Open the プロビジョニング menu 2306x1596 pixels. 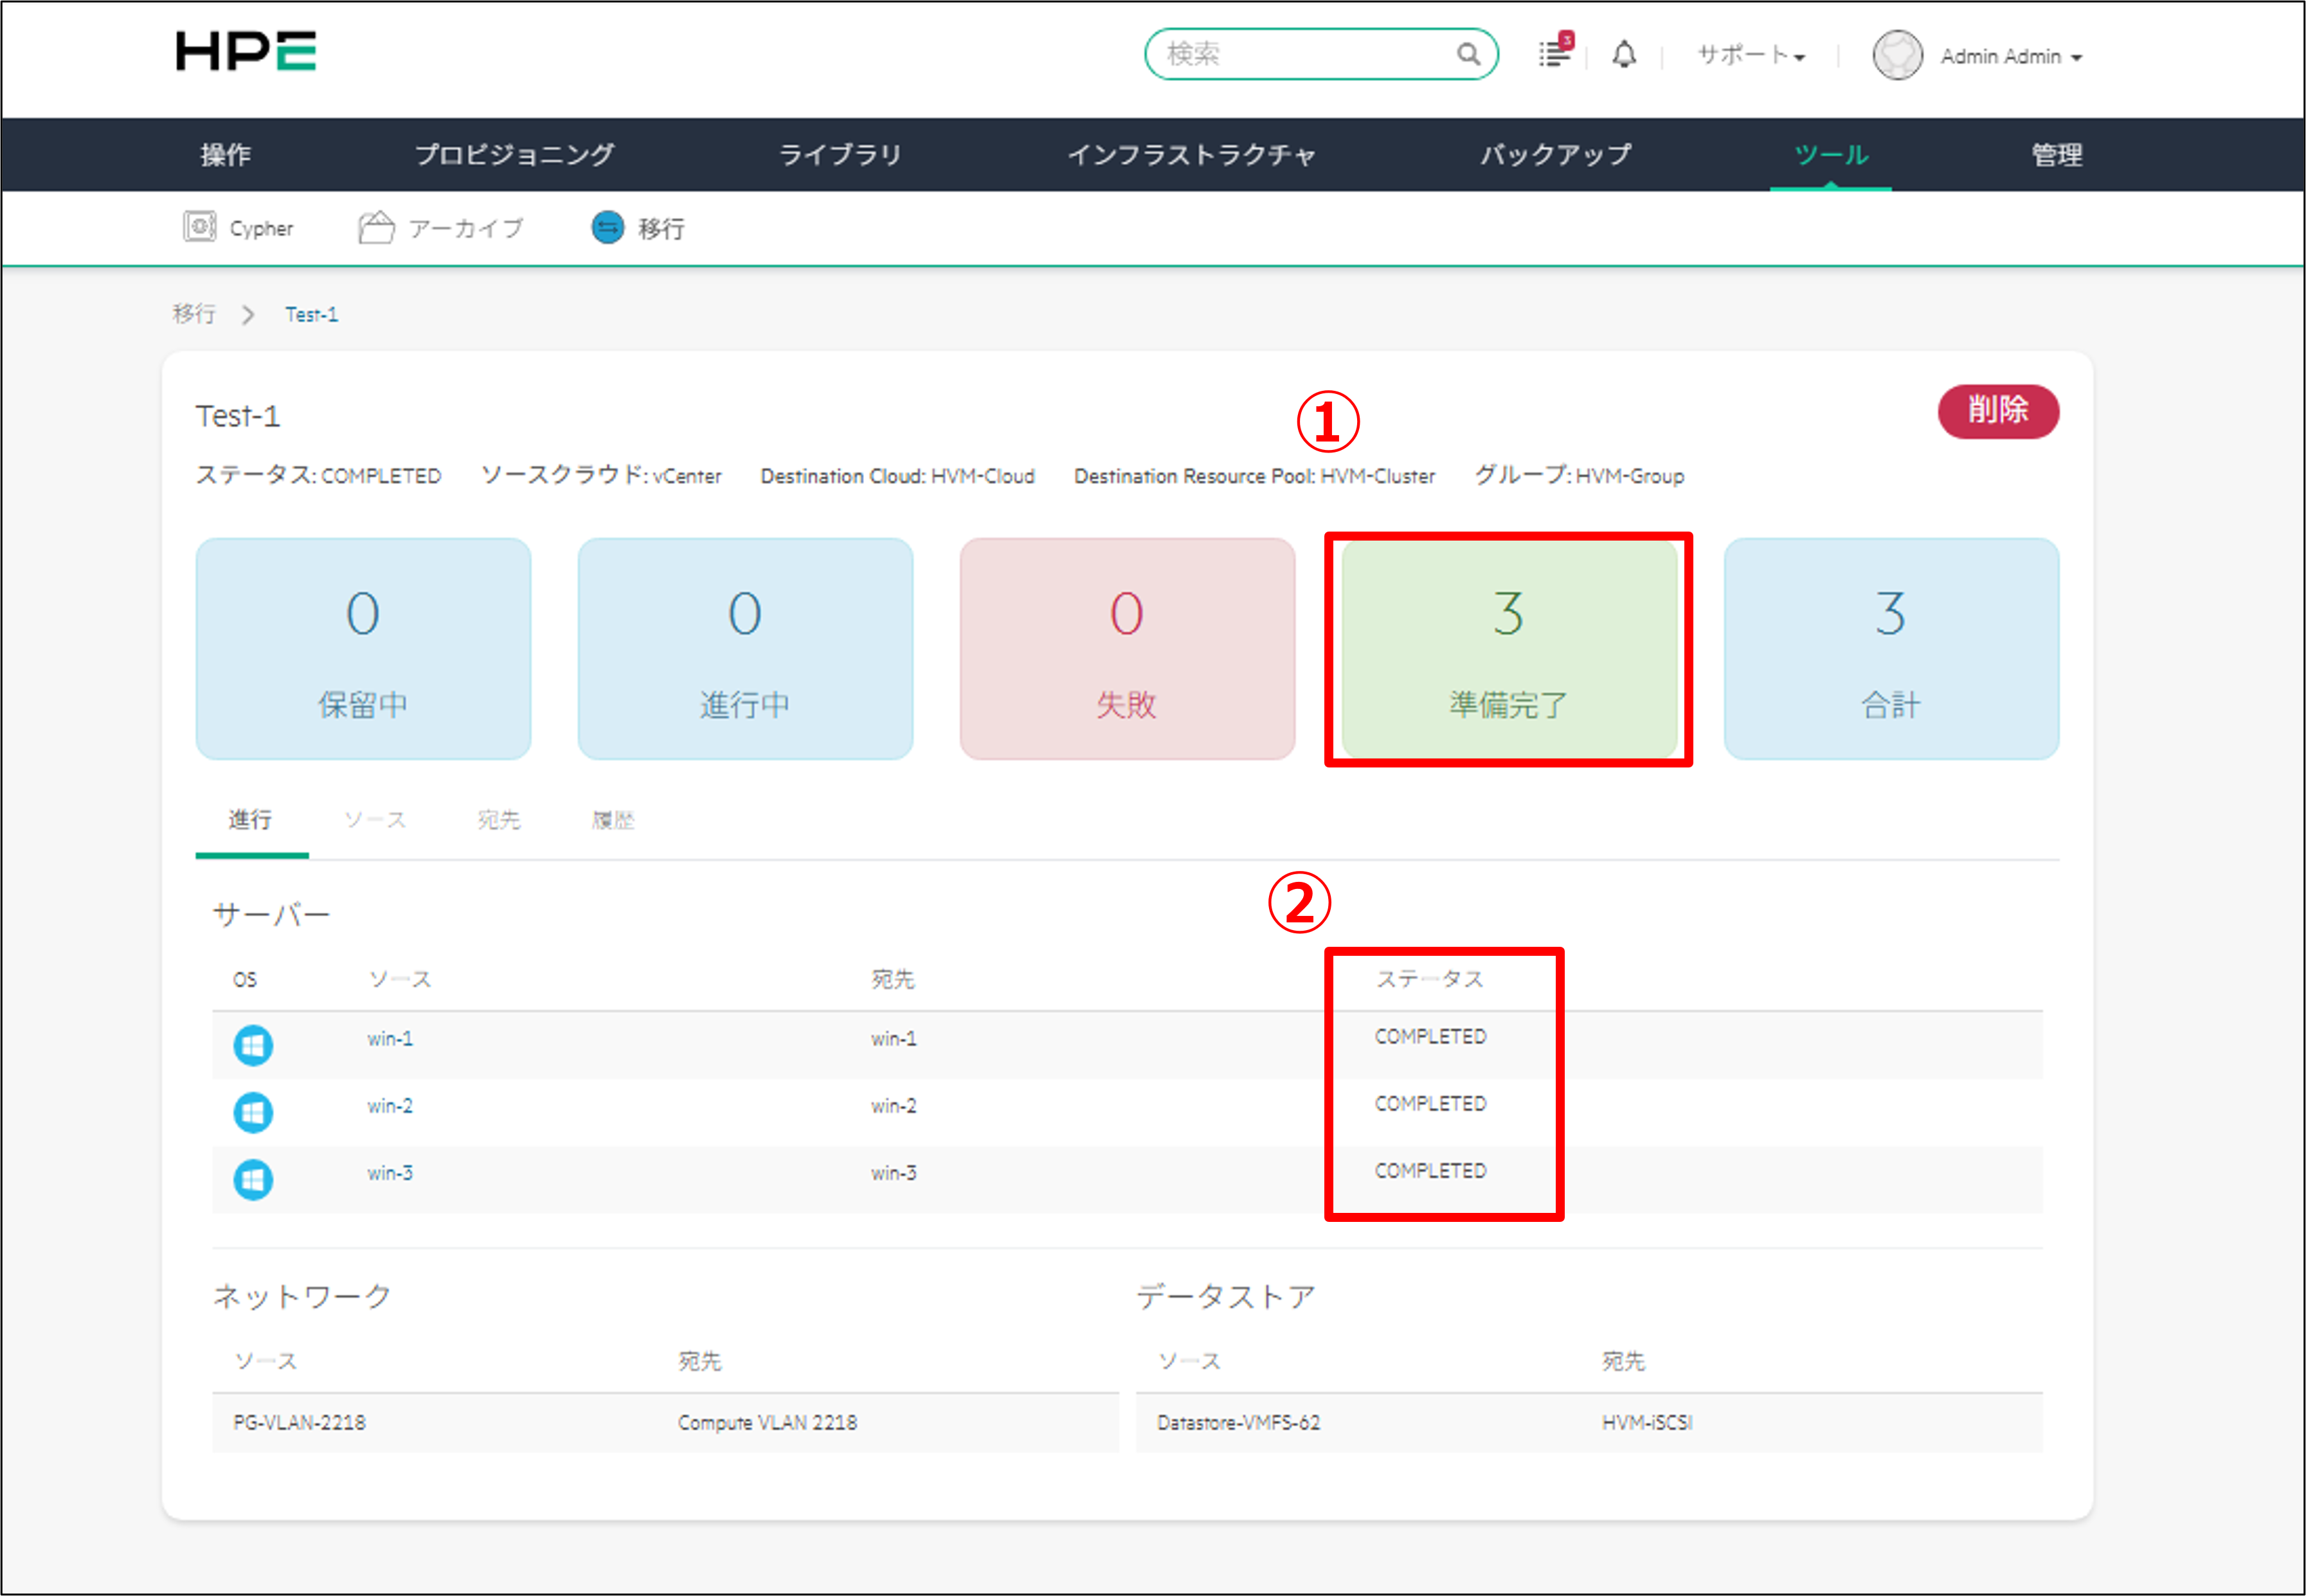514,155
